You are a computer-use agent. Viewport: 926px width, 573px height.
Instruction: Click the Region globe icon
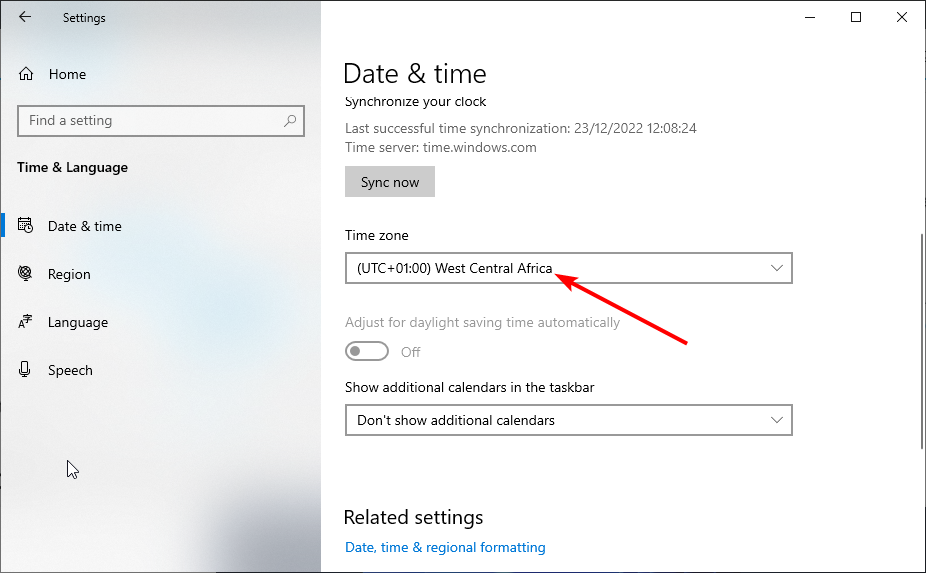25,273
